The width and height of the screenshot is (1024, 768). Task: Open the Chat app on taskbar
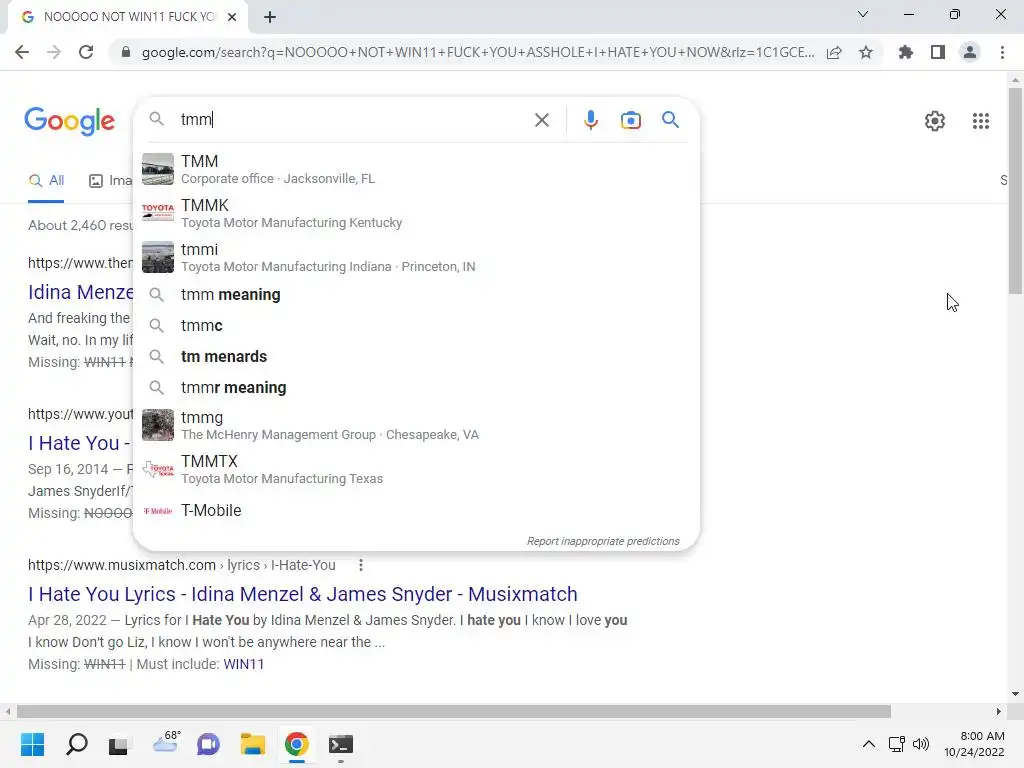click(x=208, y=744)
